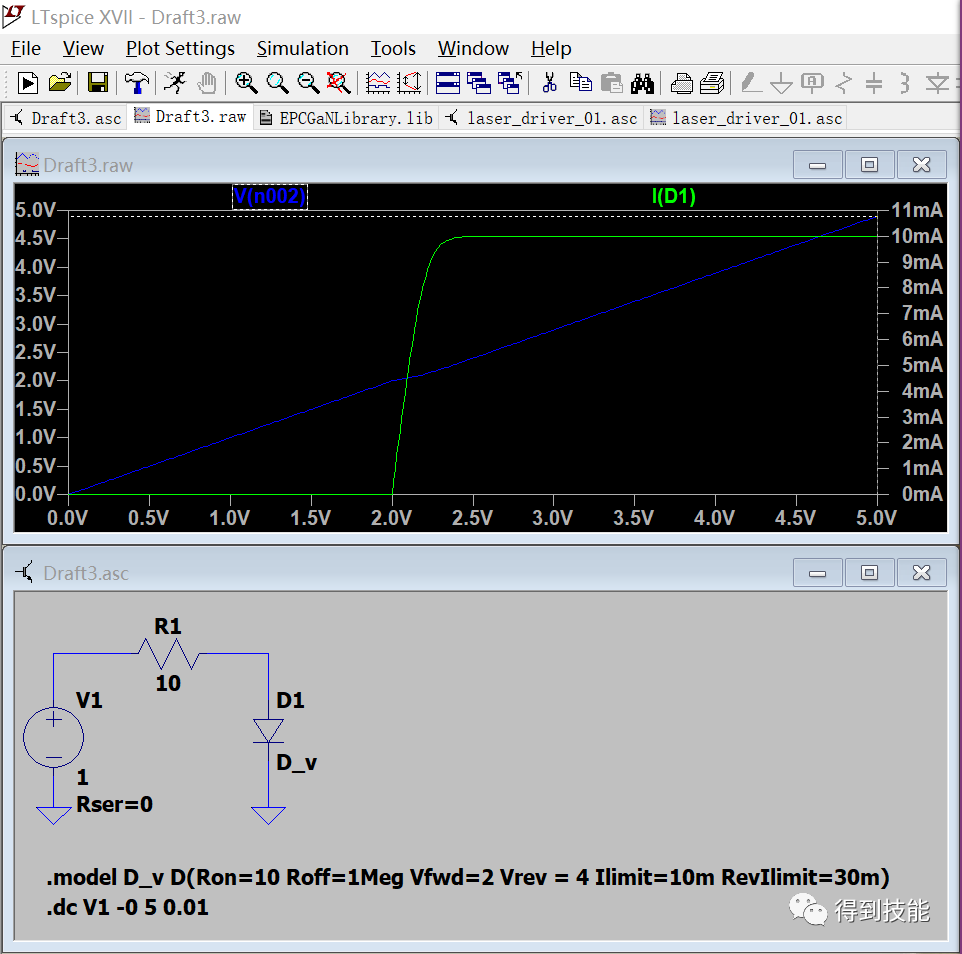Click the 11mA right axis label
This screenshot has width=962, height=954.
click(x=917, y=210)
